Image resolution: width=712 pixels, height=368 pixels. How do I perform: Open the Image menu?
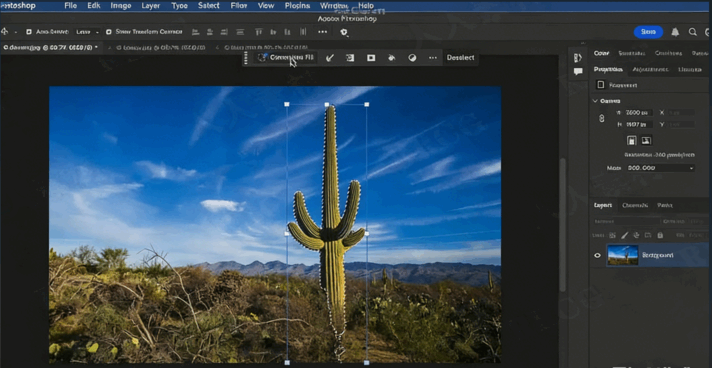pyautogui.click(x=121, y=6)
